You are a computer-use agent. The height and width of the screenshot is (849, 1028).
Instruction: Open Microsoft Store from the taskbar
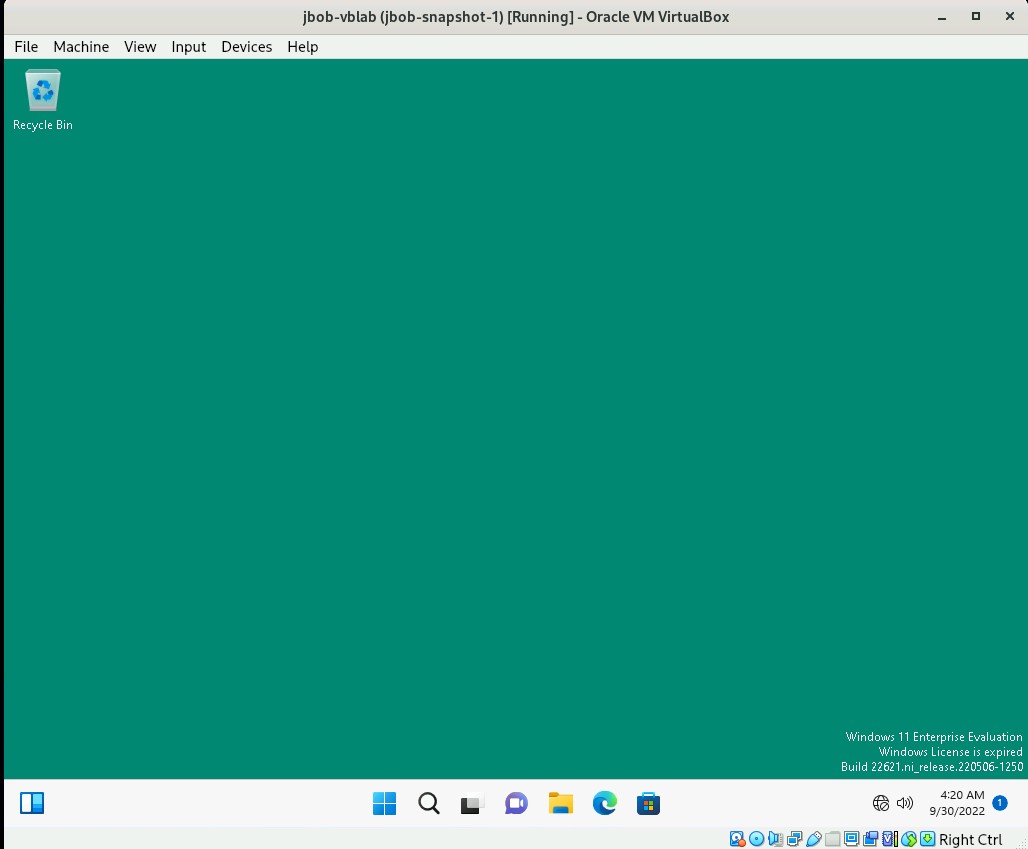tap(648, 803)
